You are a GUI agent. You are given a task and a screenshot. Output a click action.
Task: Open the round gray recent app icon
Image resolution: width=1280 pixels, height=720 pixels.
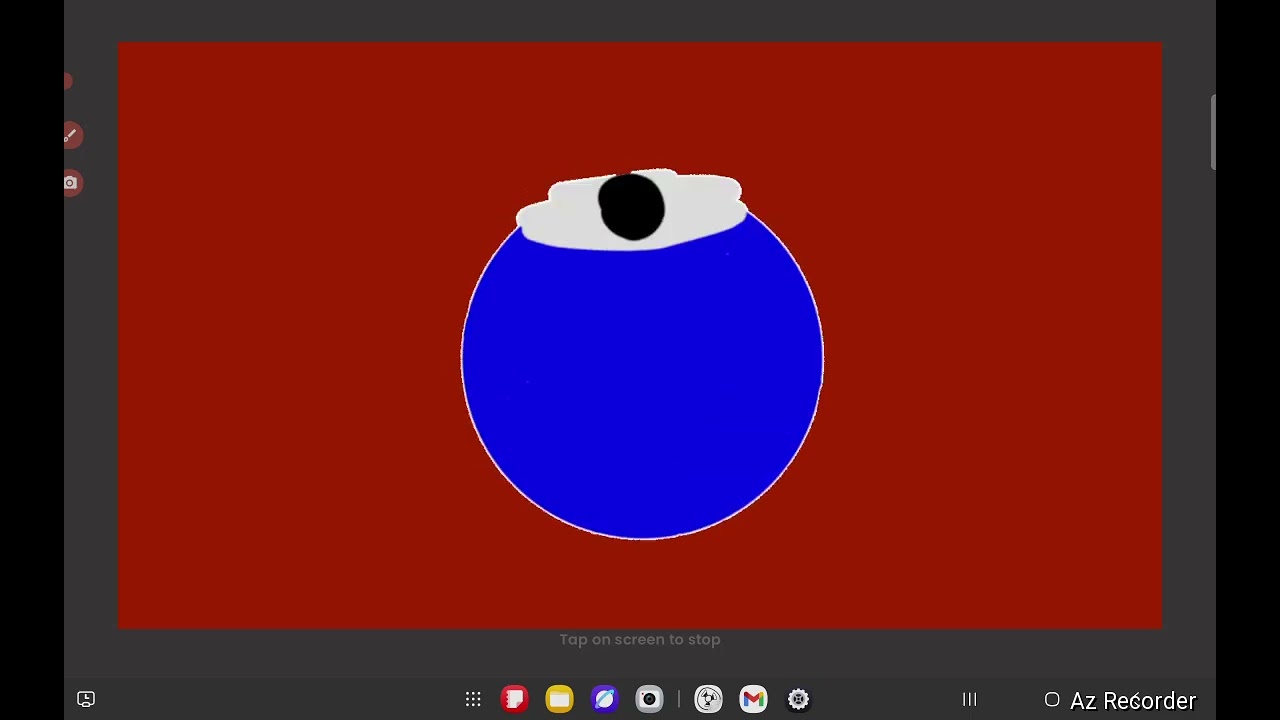click(x=708, y=699)
